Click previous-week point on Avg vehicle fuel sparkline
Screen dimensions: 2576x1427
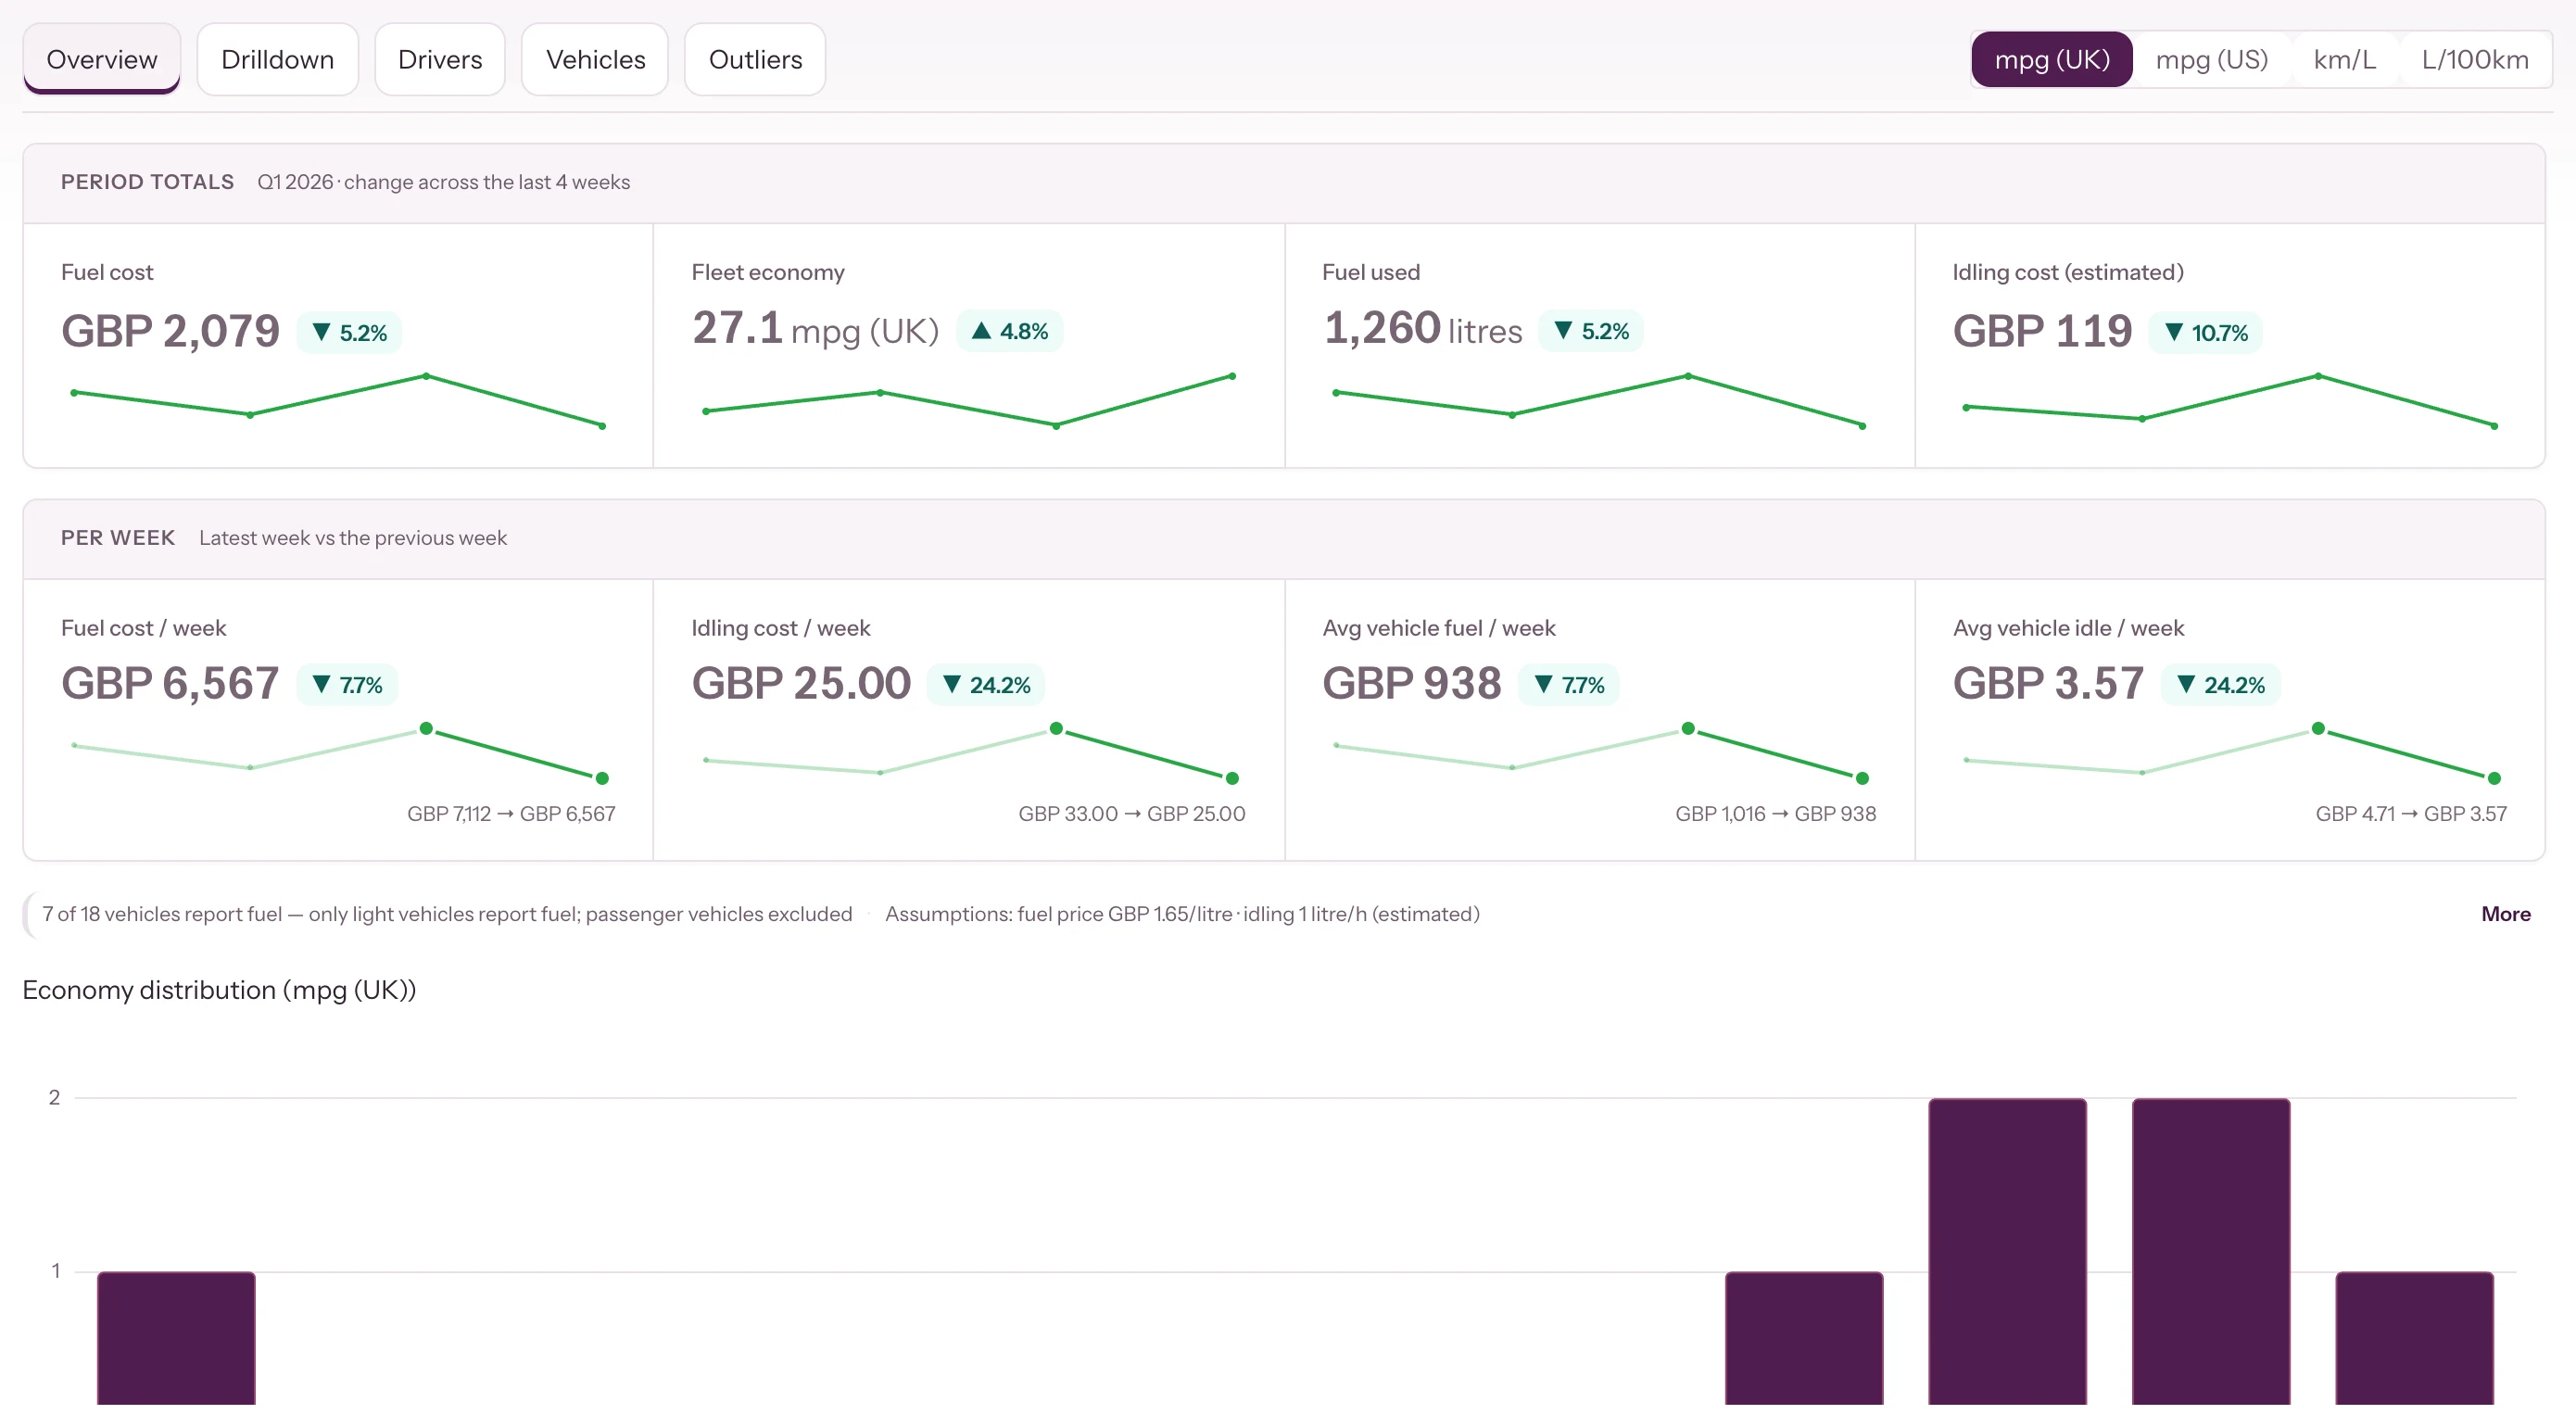(1688, 728)
